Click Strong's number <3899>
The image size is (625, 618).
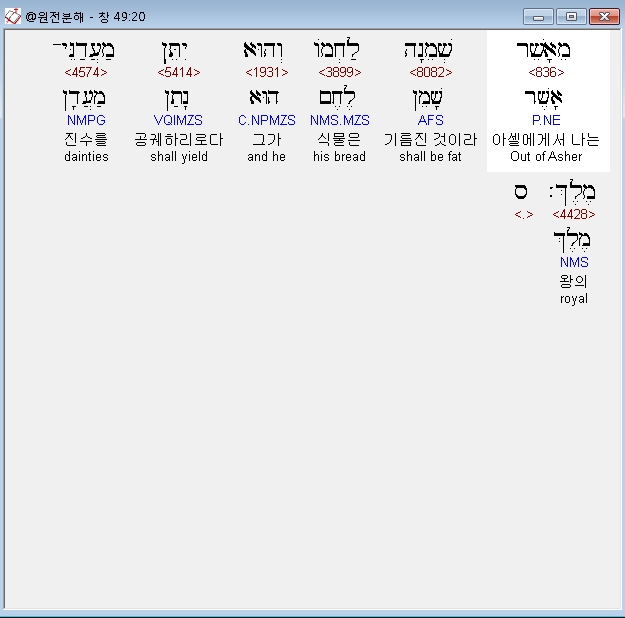tap(340, 73)
